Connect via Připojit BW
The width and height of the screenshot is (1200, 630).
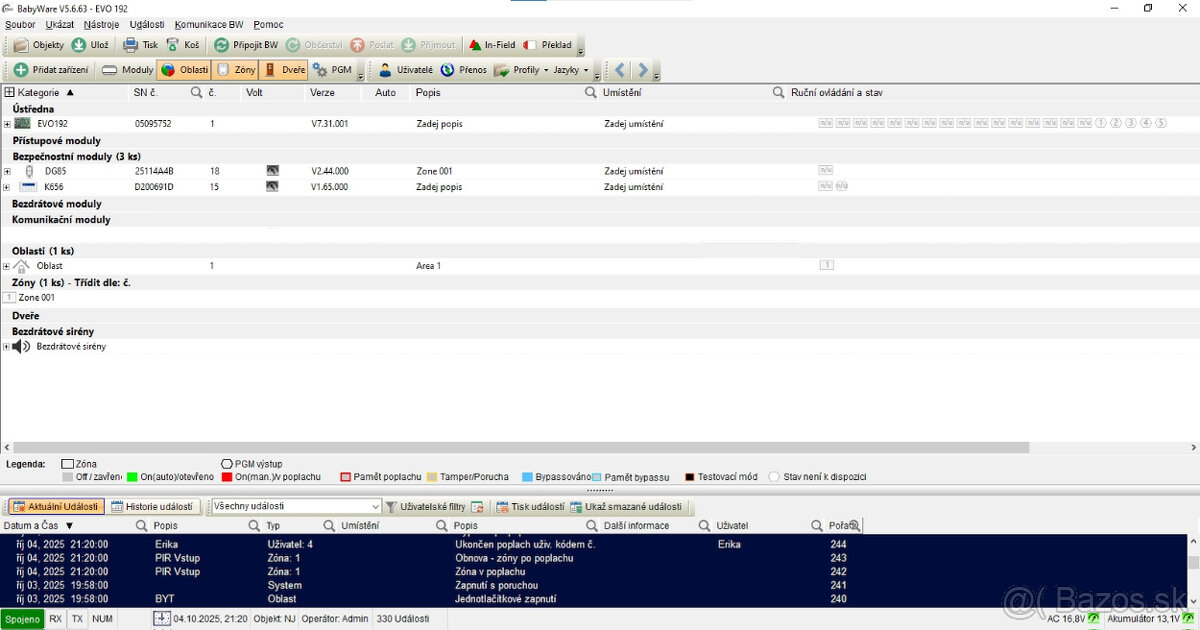[222, 45]
